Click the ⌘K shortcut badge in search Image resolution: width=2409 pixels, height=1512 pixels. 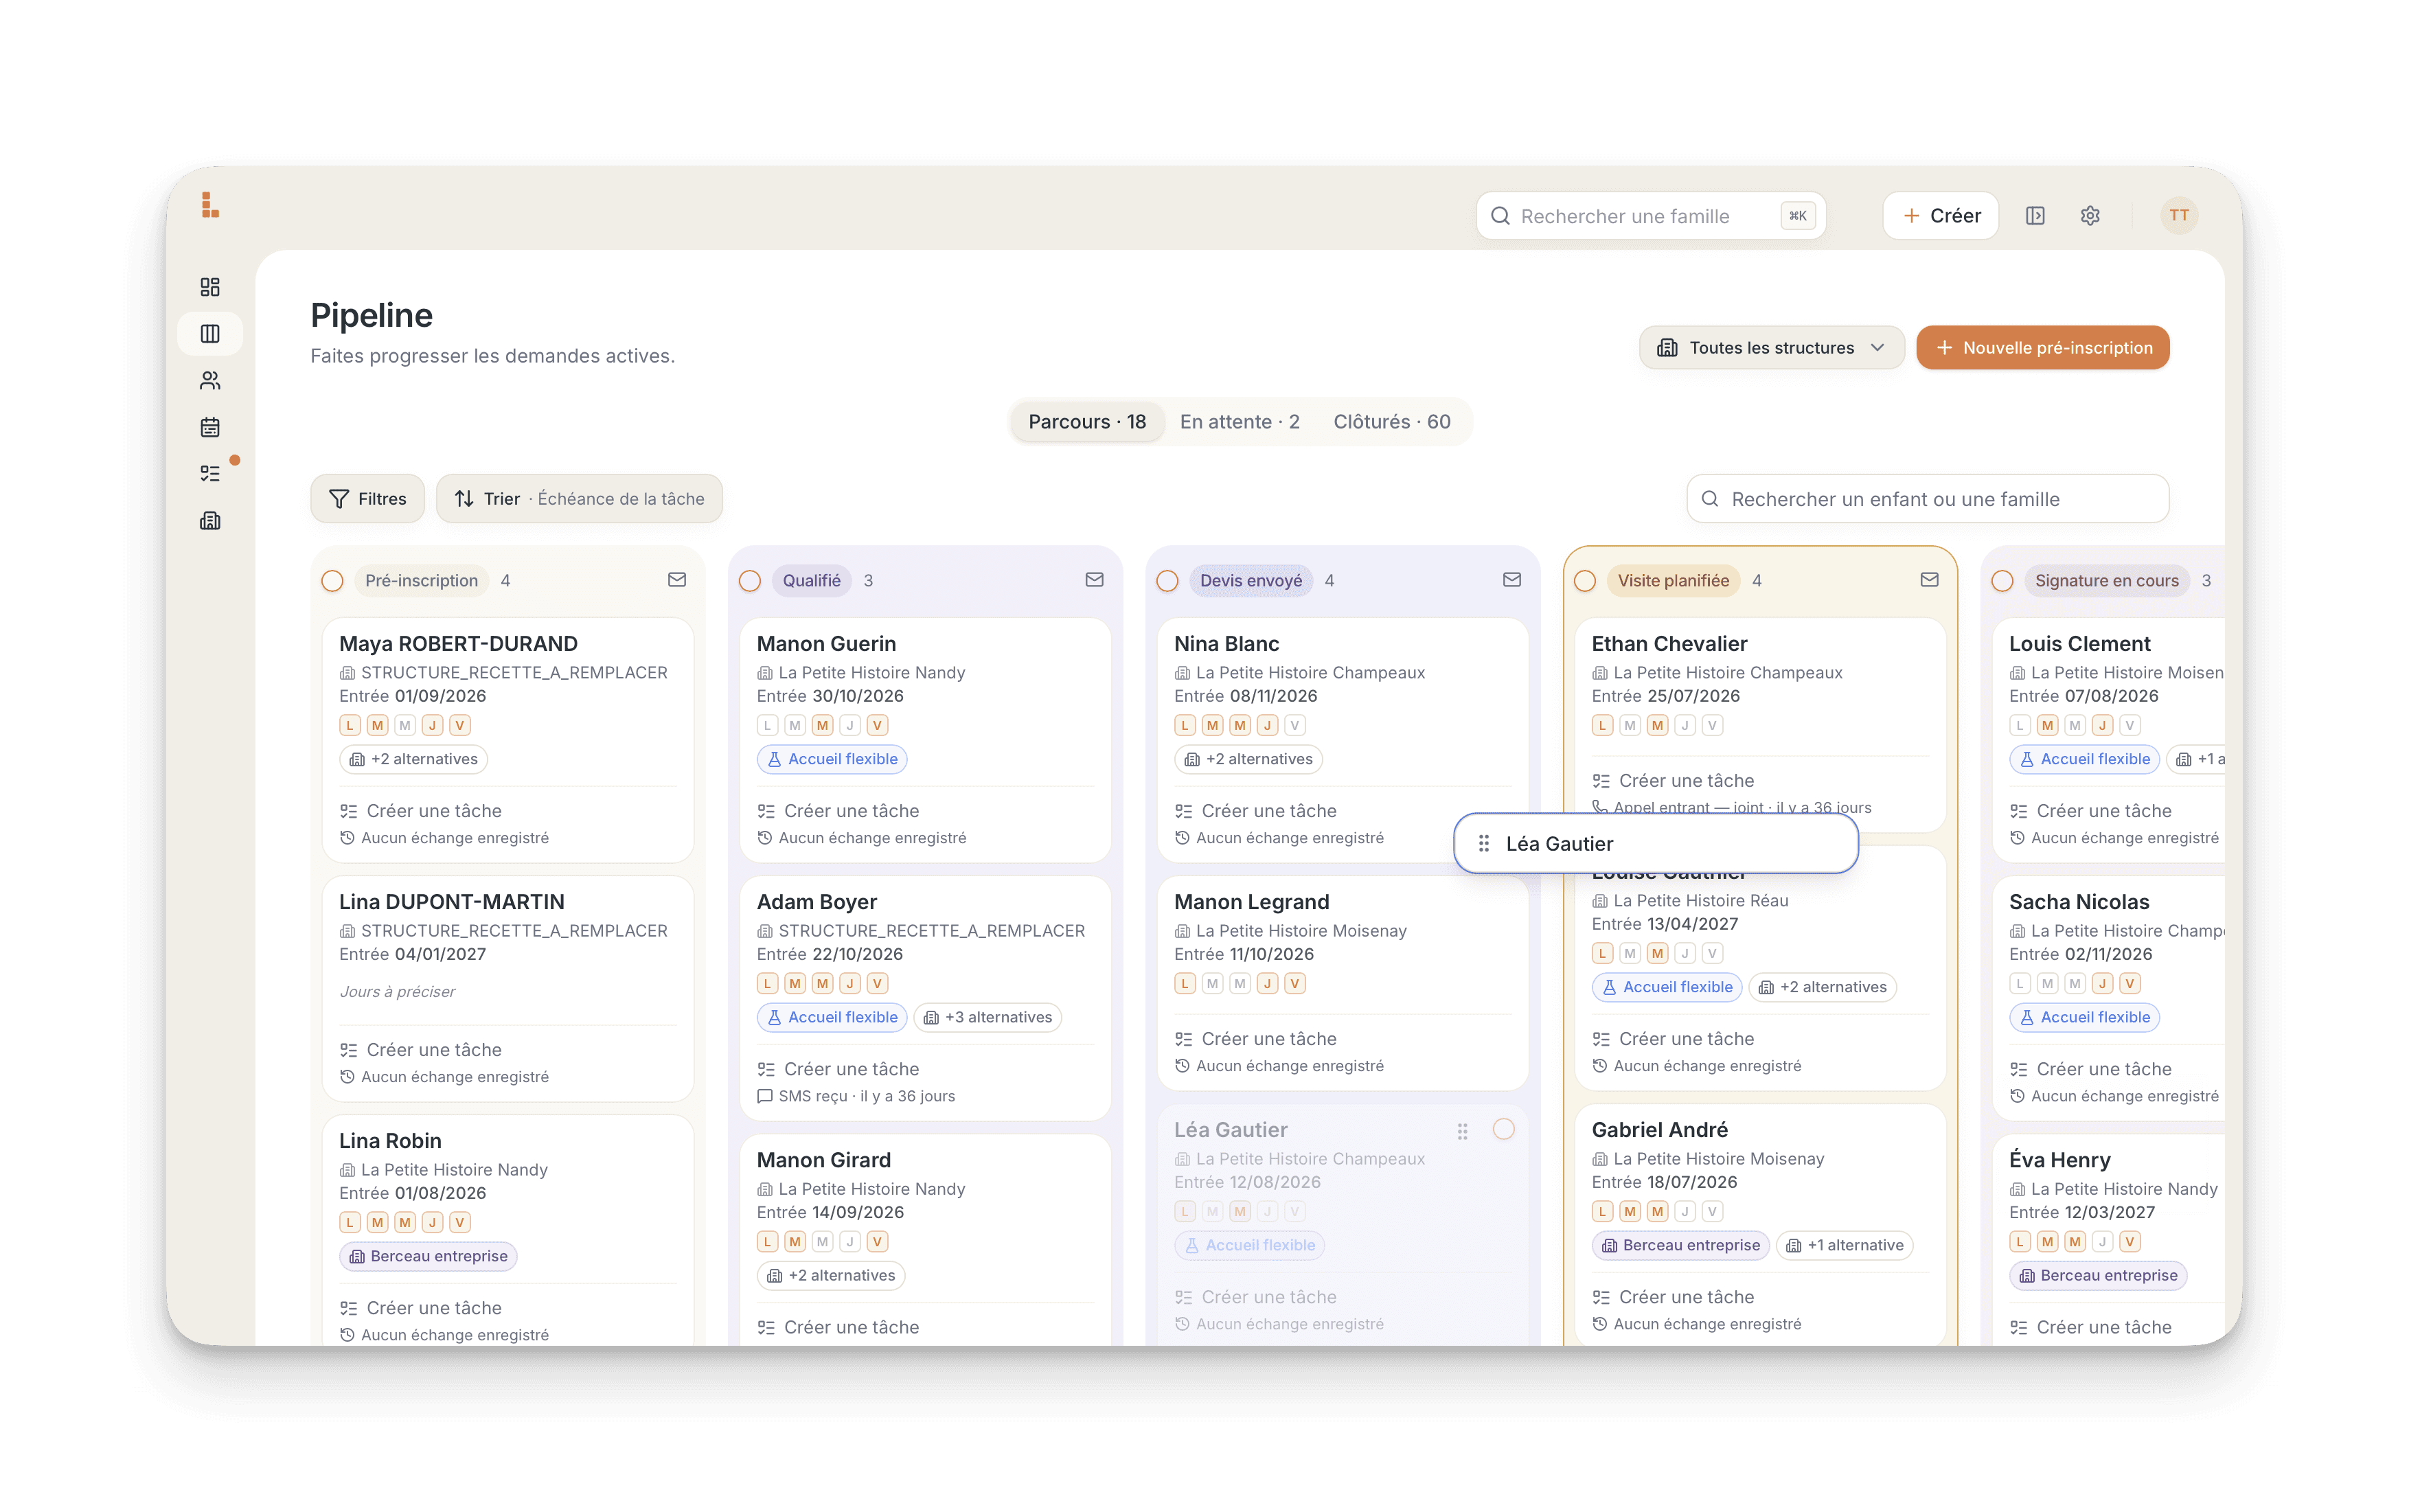(x=1798, y=216)
